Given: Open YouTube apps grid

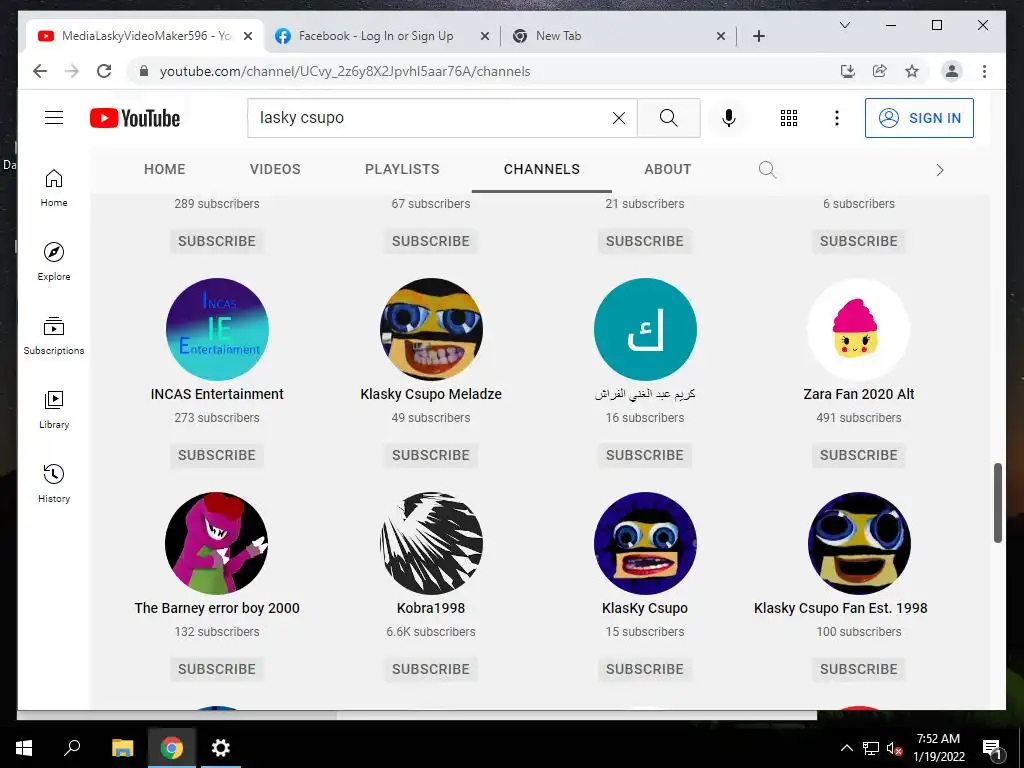Looking at the screenshot, I should coord(789,118).
